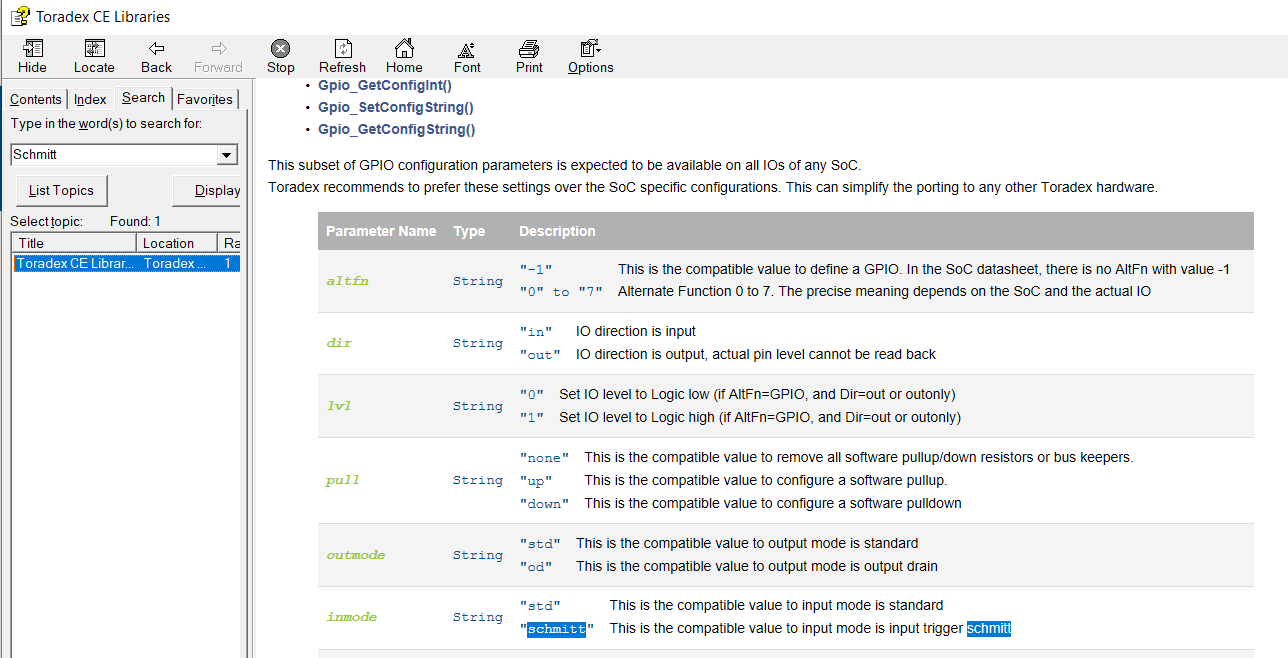The height and width of the screenshot is (658, 1288).
Task: Open the Gpio_GetConfigInt() link
Action: pos(385,85)
